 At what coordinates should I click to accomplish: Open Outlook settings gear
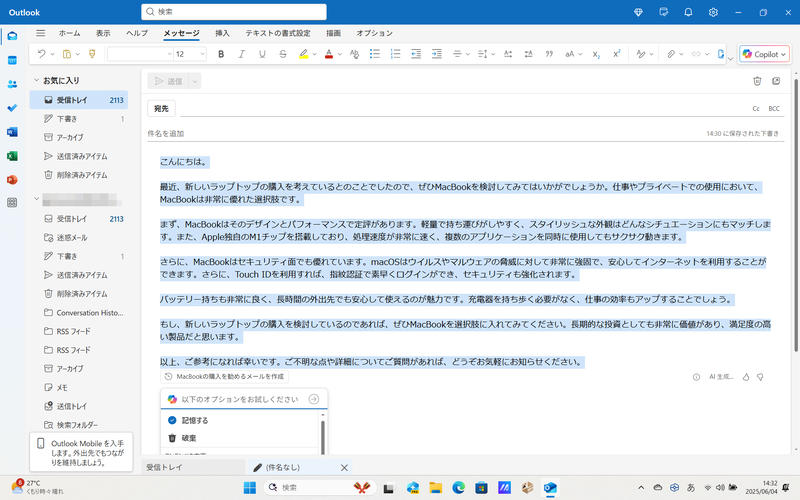coord(713,12)
